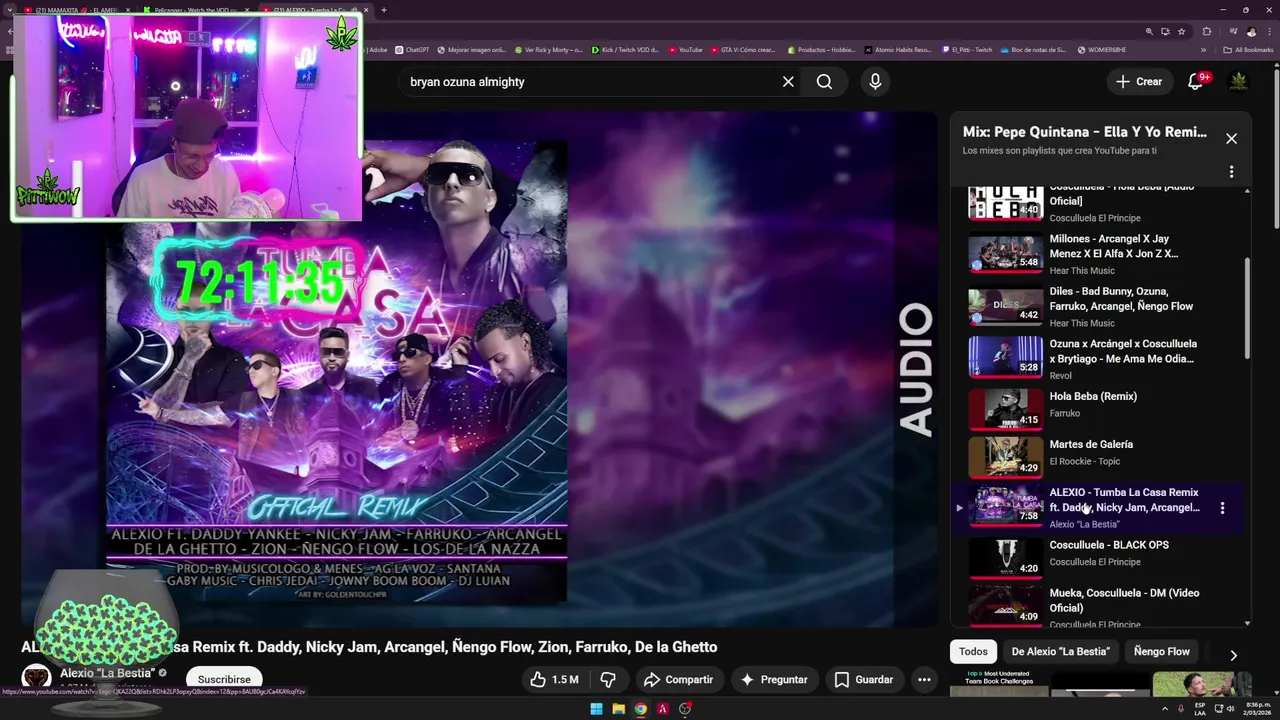Select the Todos filter chip

pyautogui.click(x=973, y=652)
